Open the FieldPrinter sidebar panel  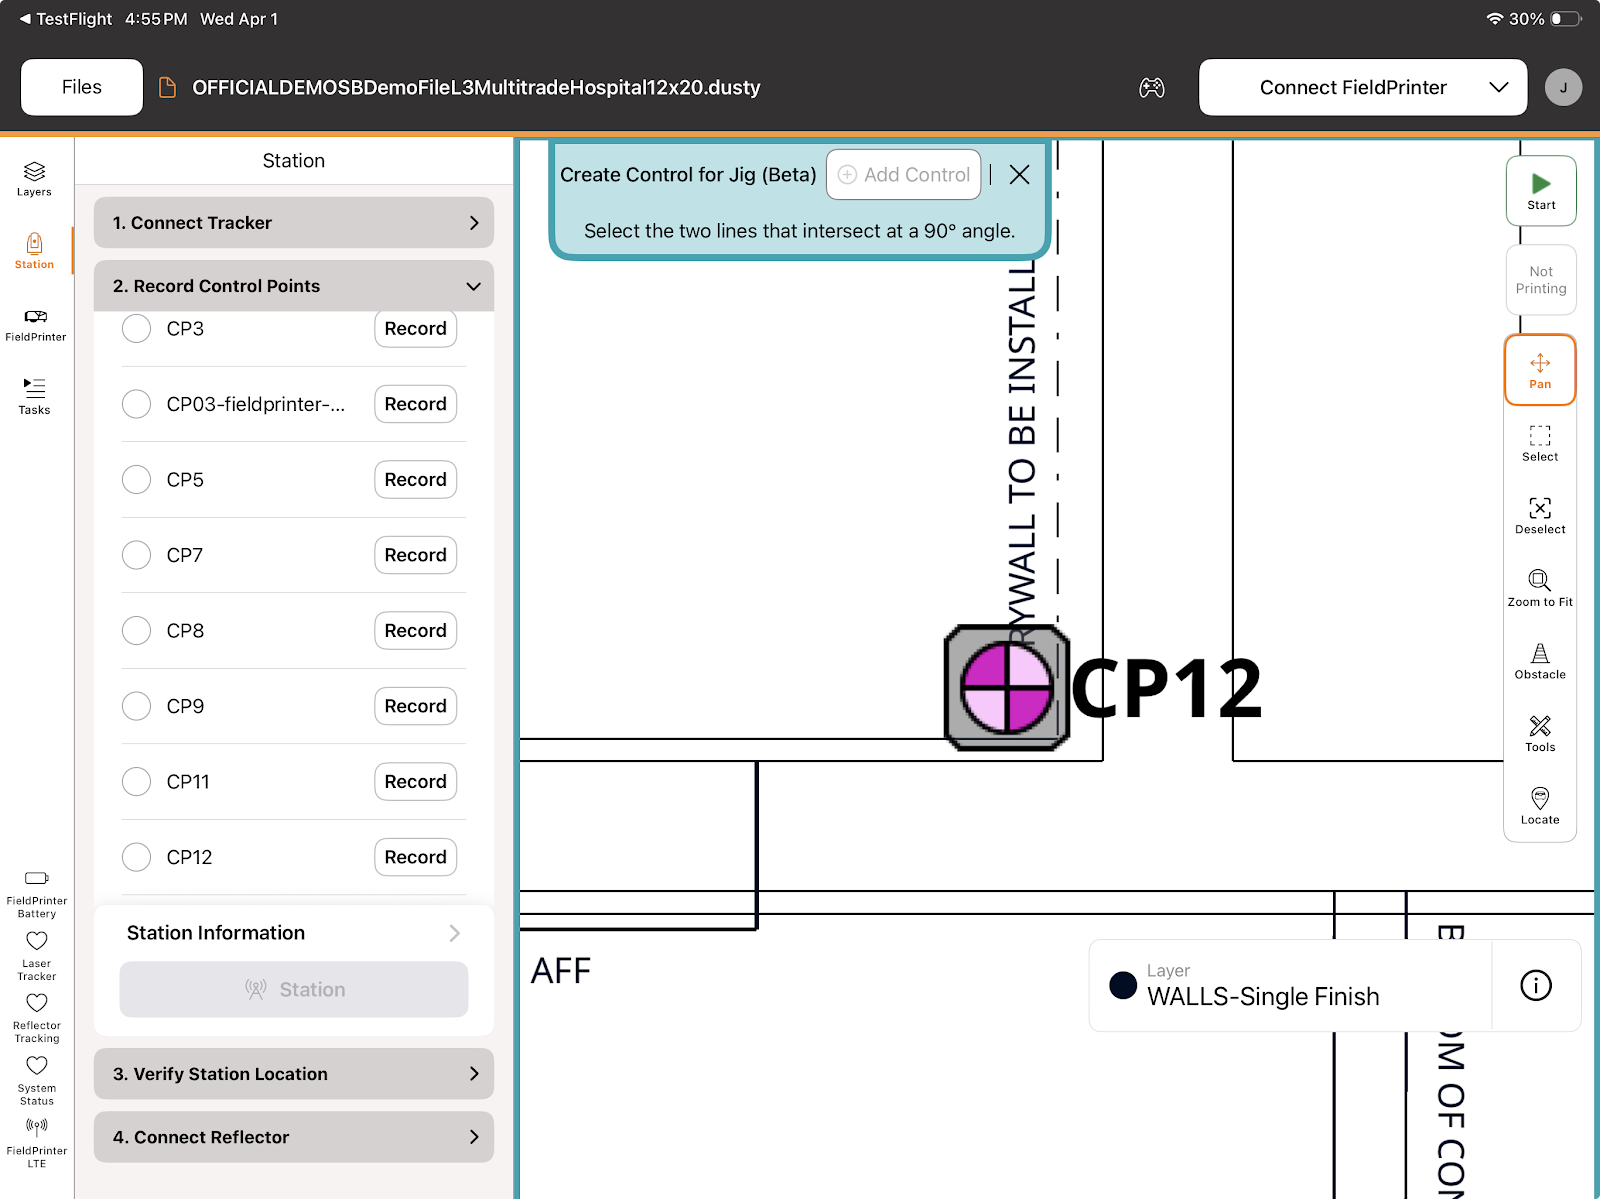(x=35, y=325)
